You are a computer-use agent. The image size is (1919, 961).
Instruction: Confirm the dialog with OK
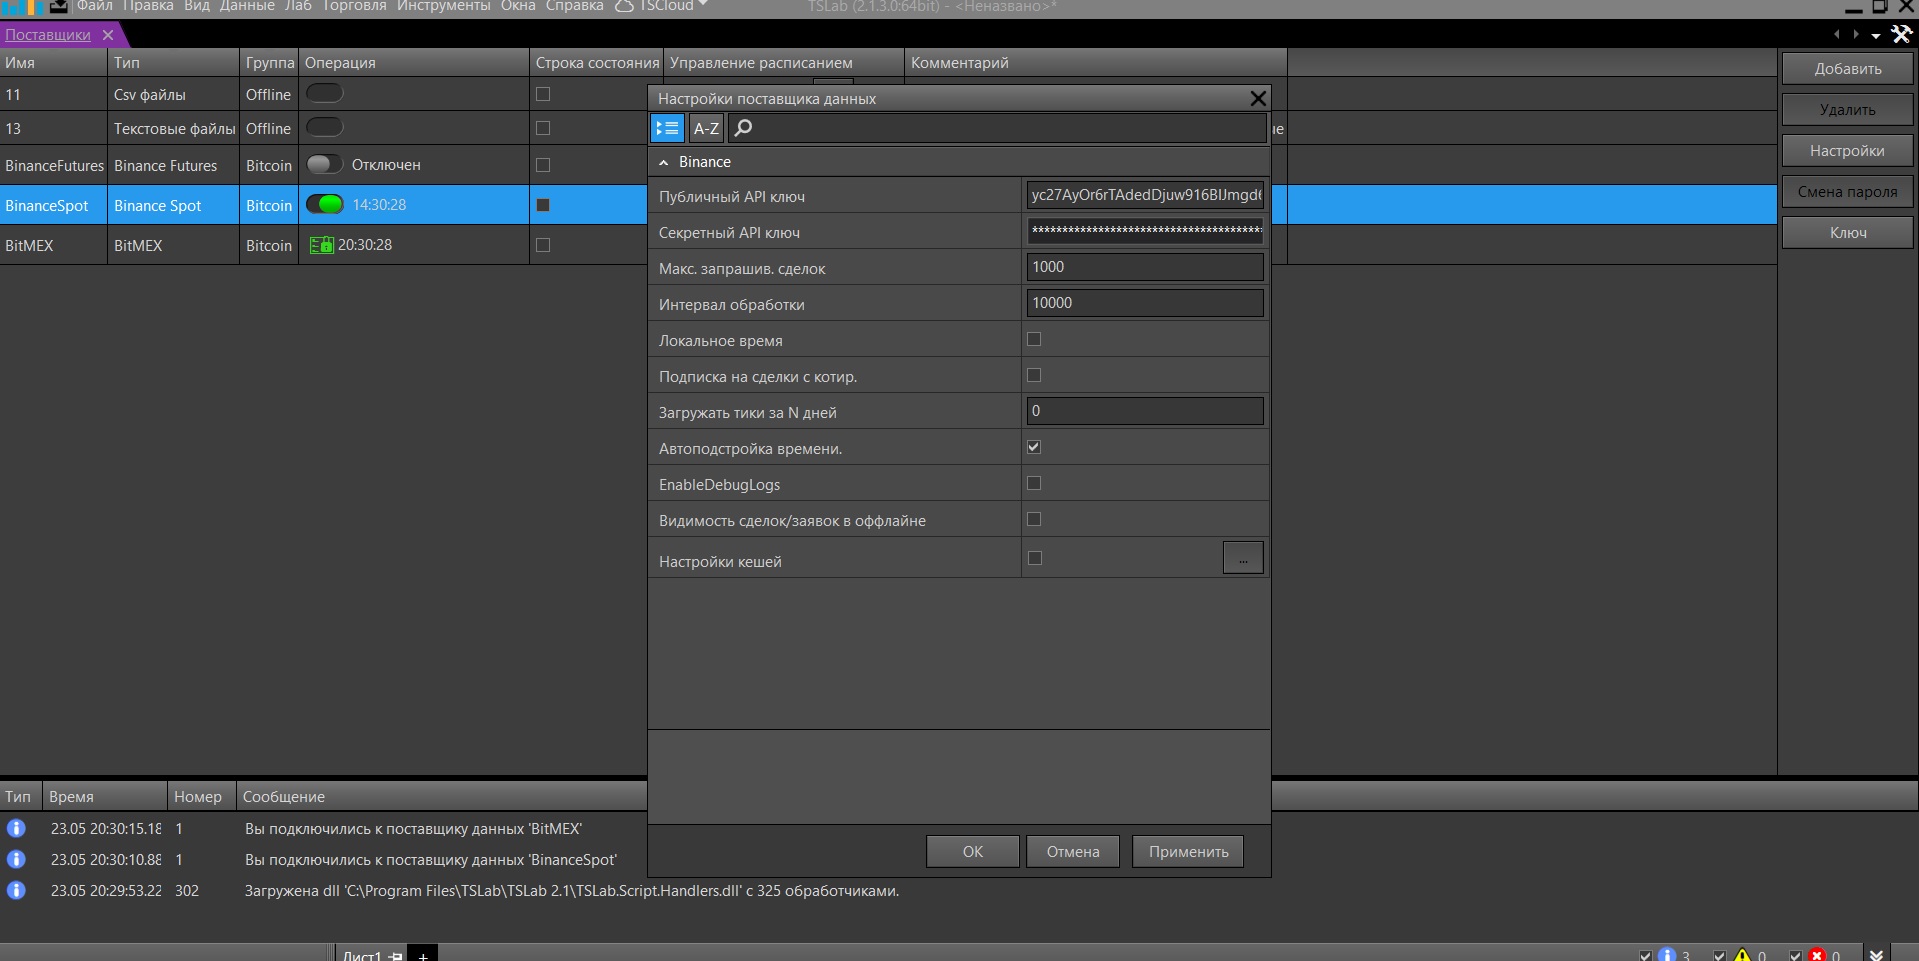pyautogui.click(x=973, y=852)
